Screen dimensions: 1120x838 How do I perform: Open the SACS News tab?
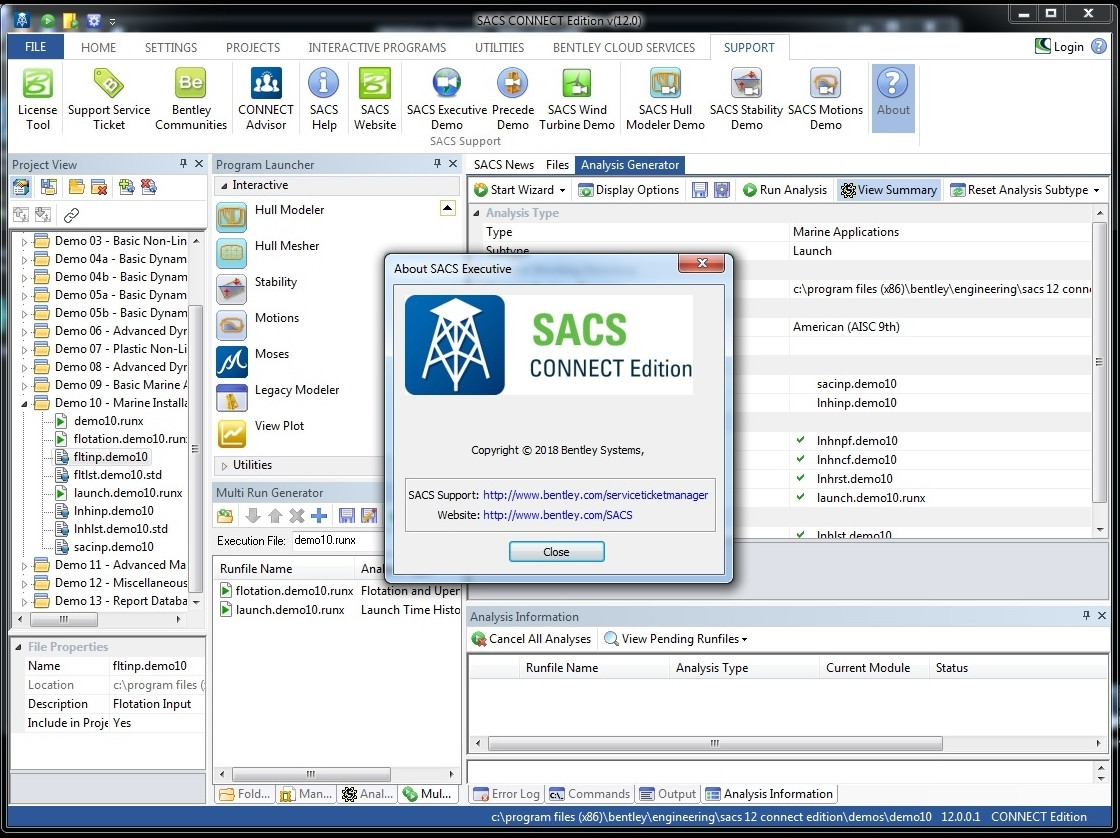point(504,164)
